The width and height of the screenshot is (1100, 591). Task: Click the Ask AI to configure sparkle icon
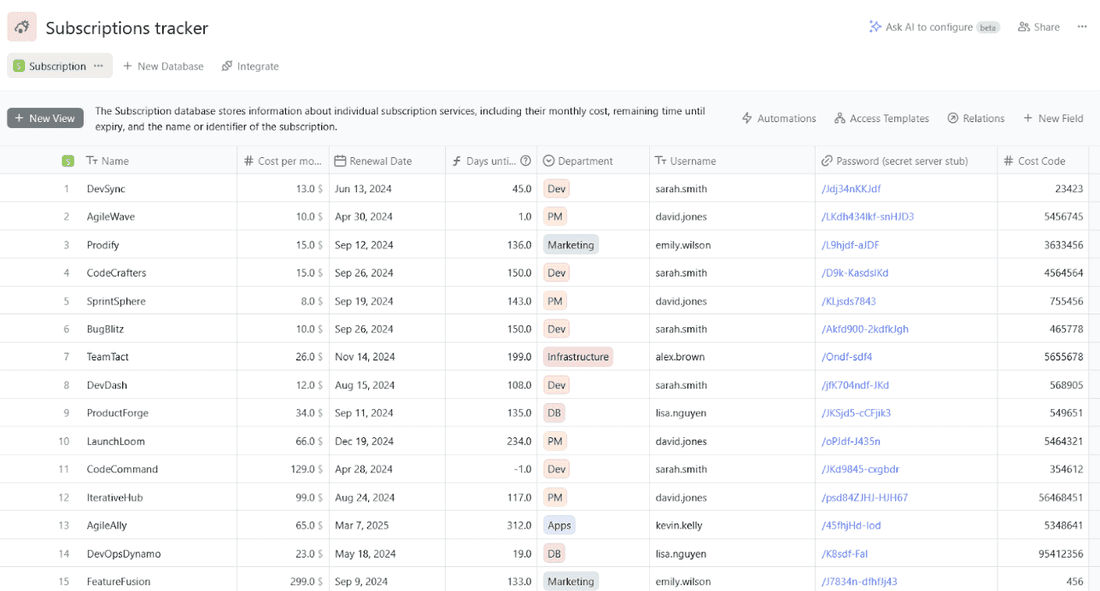point(875,27)
